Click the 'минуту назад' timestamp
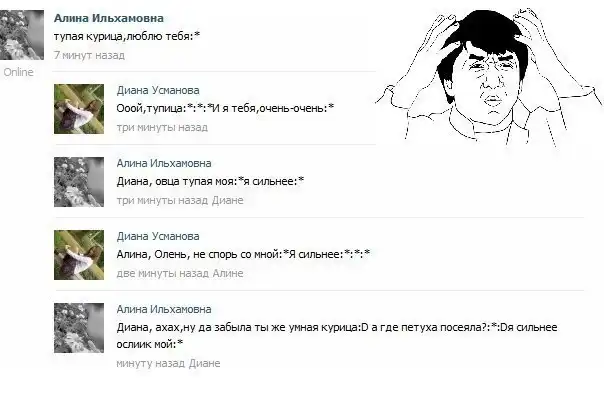The image size is (604, 410). (151, 363)
